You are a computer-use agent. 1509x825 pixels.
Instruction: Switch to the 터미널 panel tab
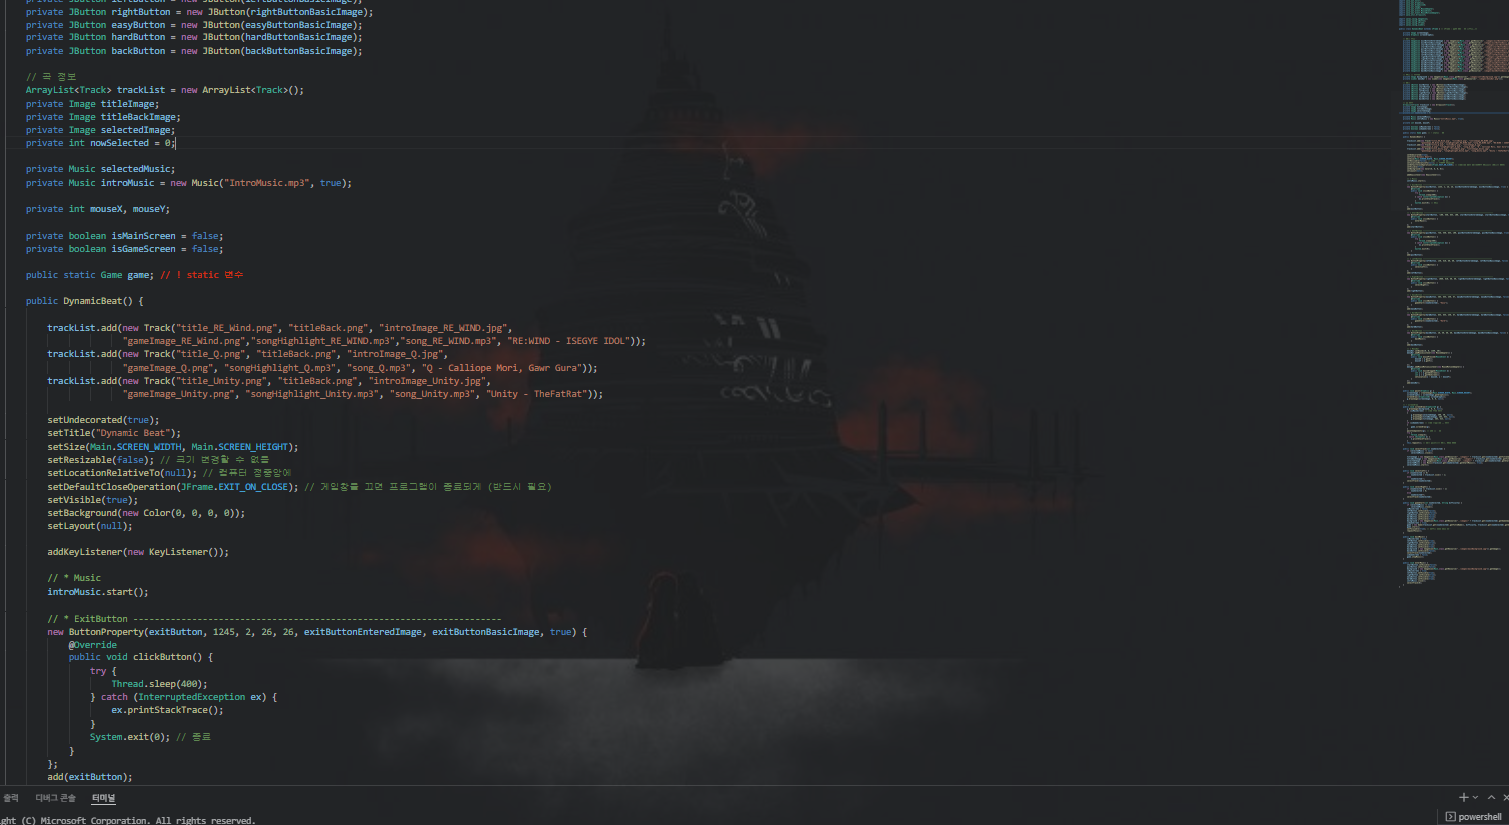(x=103, y=798)
